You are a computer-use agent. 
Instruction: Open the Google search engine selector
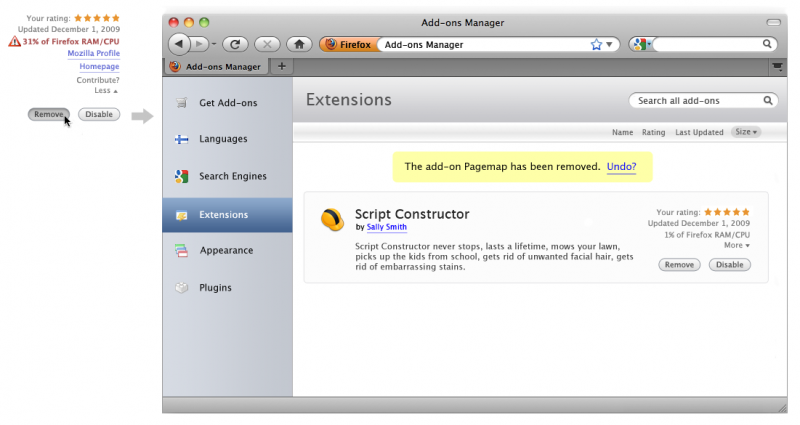click(x=642, y=44)
